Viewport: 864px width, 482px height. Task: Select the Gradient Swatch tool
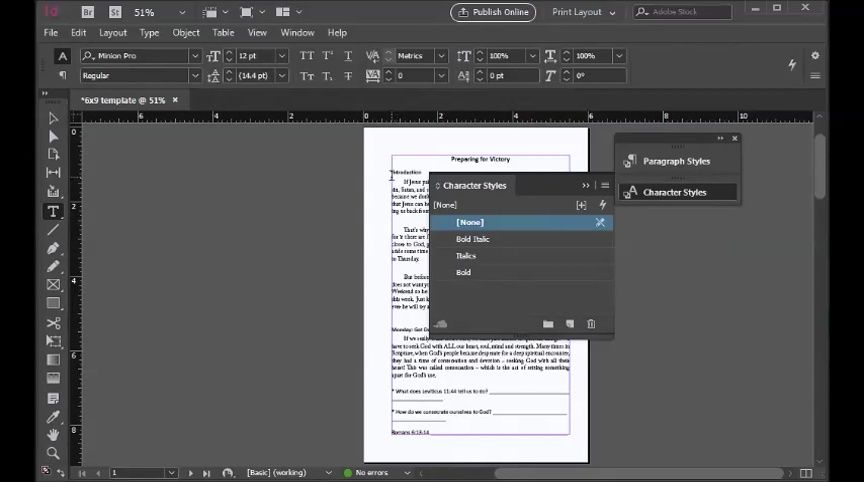click(x=53, y=360)
